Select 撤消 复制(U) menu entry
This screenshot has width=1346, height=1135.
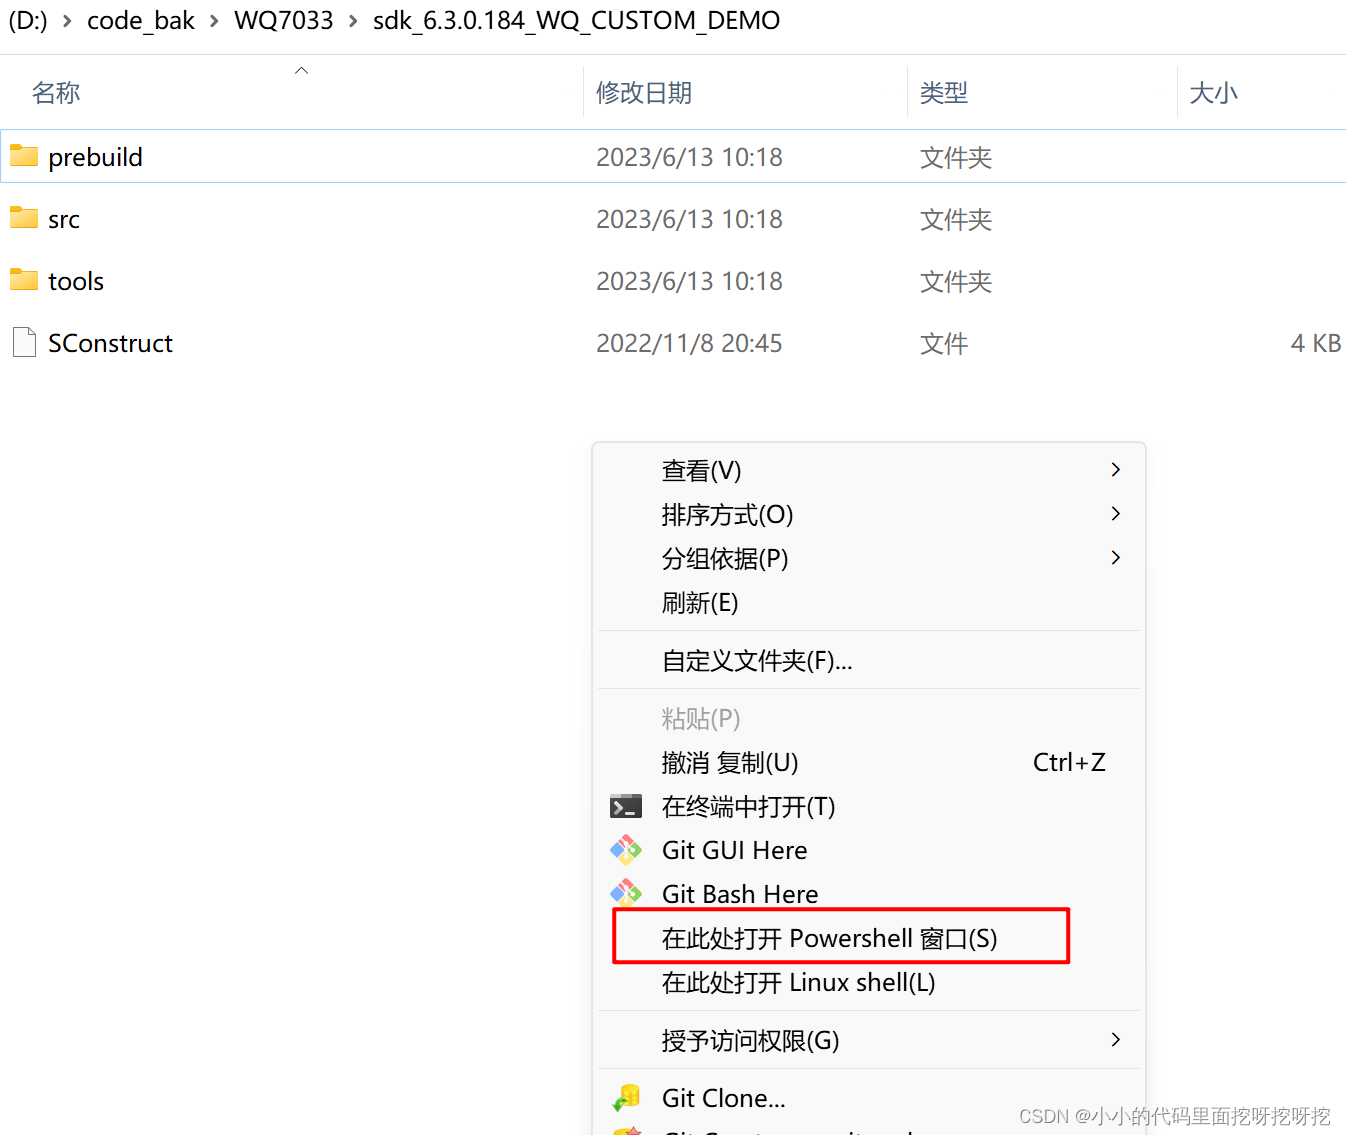[868, 762]
